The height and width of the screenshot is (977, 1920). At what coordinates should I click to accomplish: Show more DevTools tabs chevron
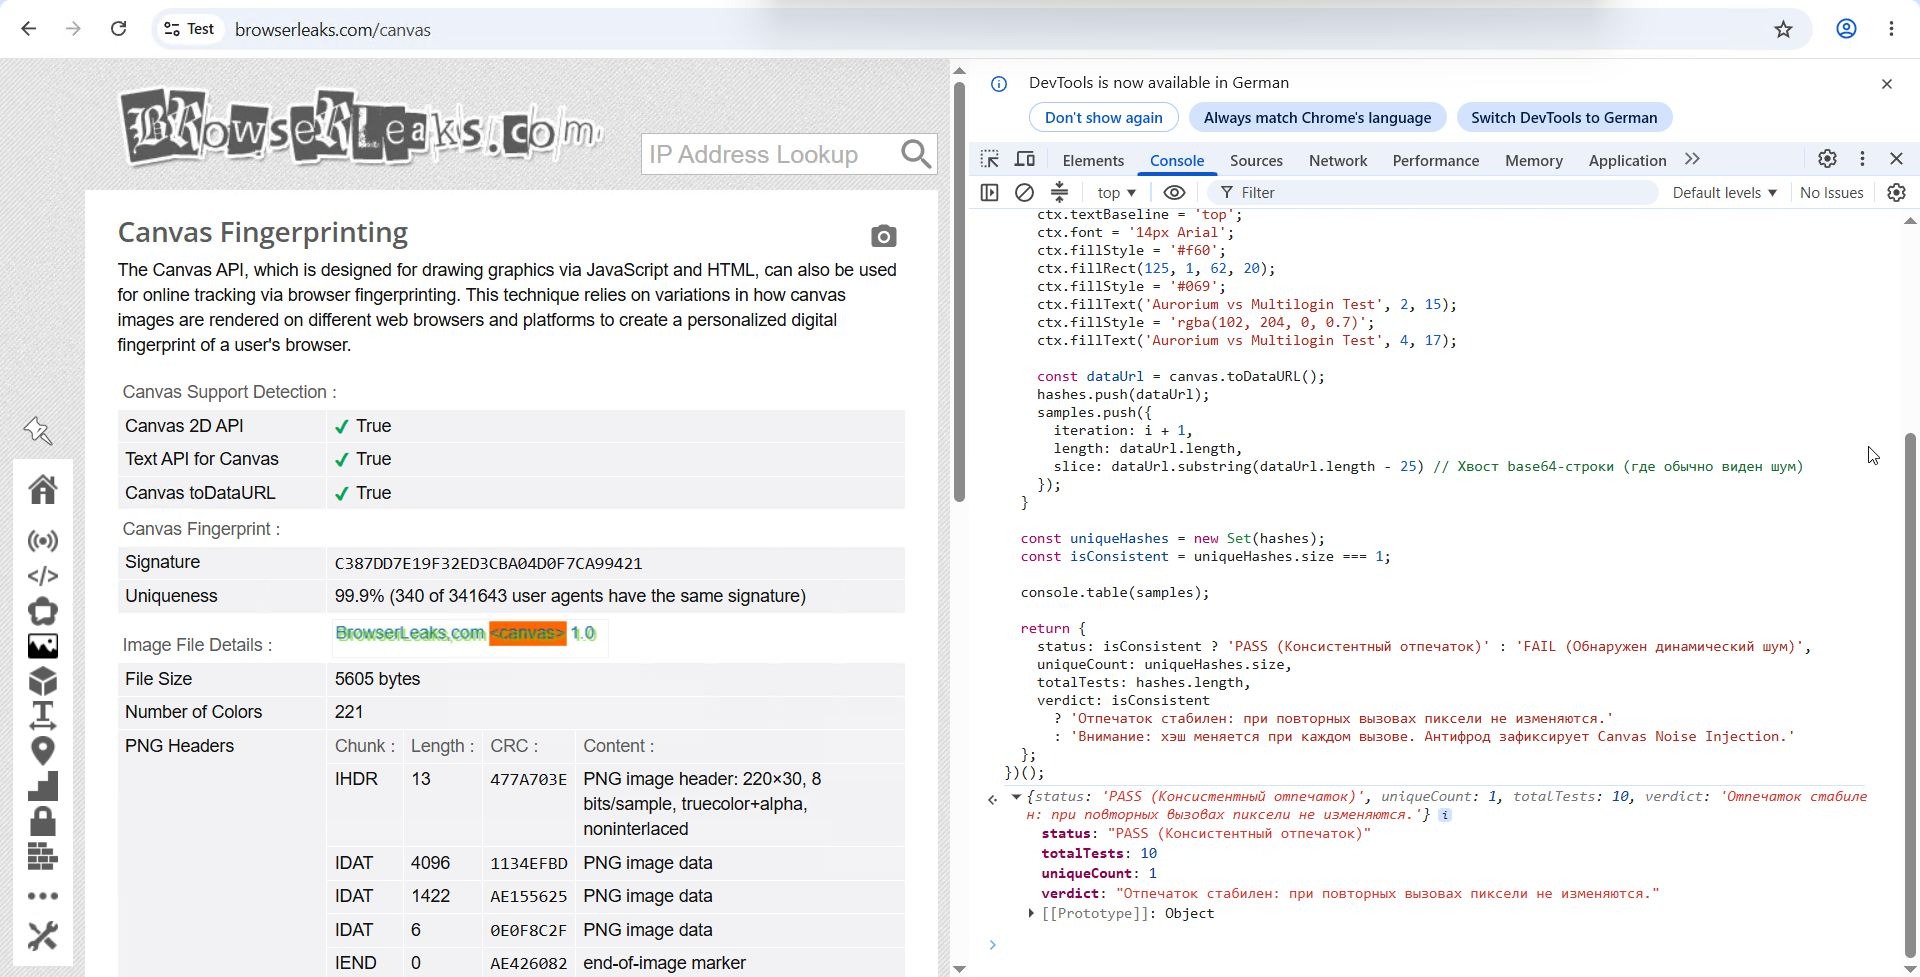coord(1692,159)
